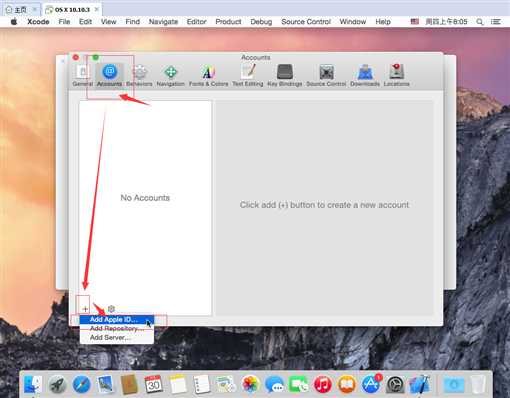The image size is (510, 398).
Task: Open the General preferences pane
Action: point(82,75)
